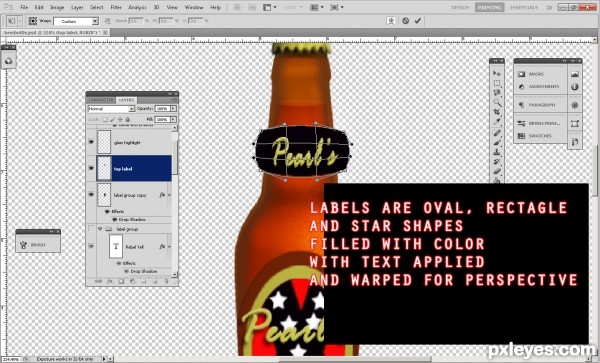Click the Opacity value field
600x363 pixels.
click(162, 109)
